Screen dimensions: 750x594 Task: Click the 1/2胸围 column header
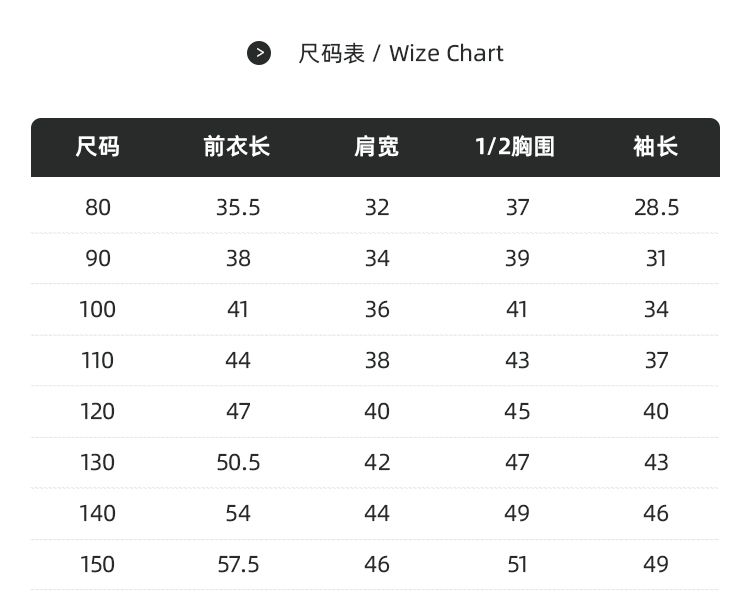[515, 146]
